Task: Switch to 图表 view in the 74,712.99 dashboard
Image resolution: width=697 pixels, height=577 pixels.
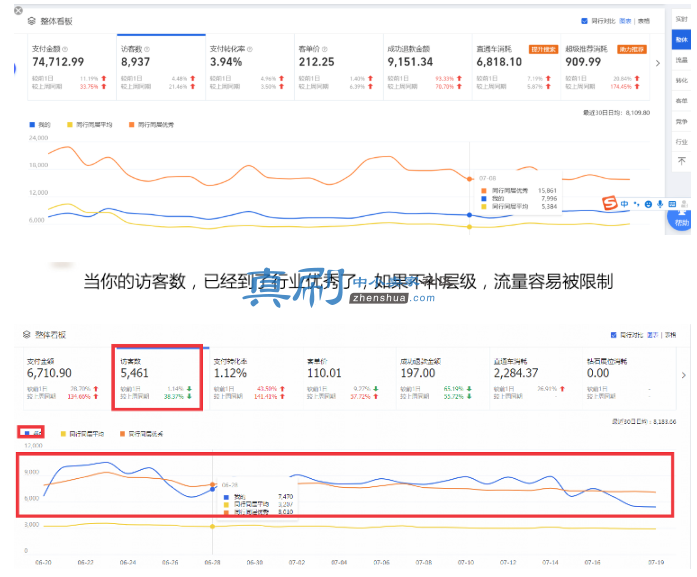Action: point(625,21)
